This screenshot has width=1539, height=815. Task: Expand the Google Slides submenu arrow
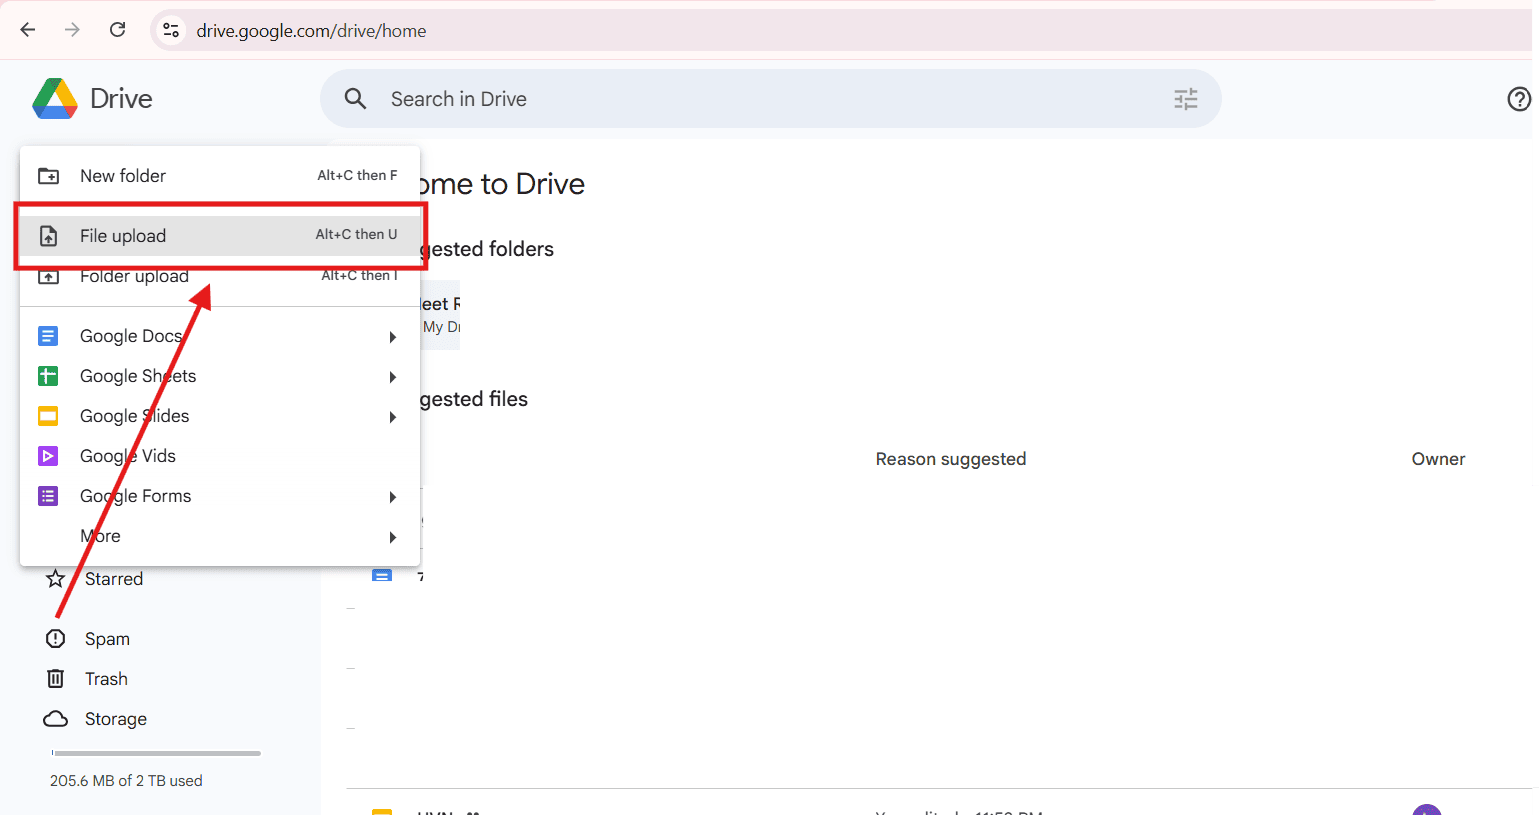[393, 417]
